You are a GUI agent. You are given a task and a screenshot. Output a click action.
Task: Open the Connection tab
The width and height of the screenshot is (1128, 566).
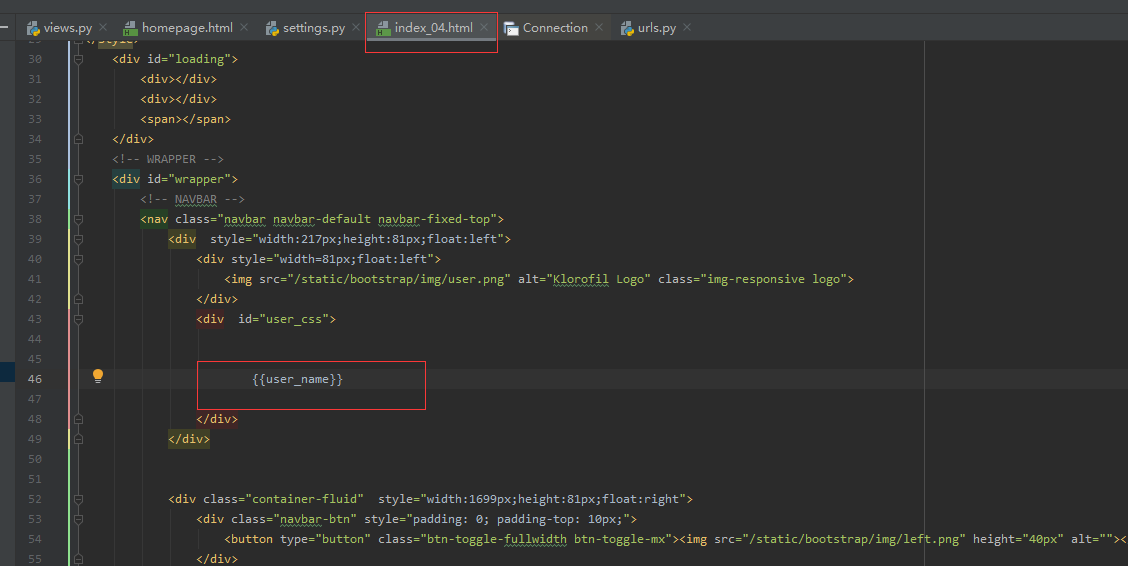555,28
